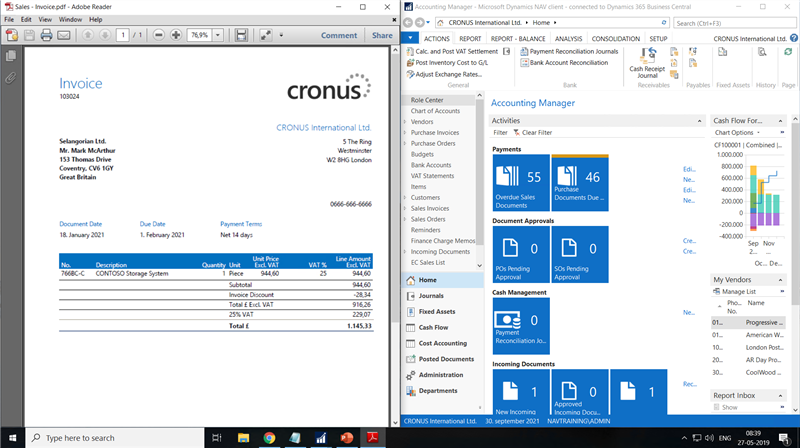Click the NAV back navigation arrow

point(408,22)
